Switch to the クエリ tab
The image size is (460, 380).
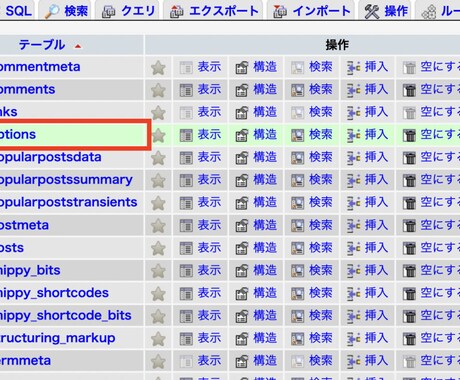coord(128,11)
